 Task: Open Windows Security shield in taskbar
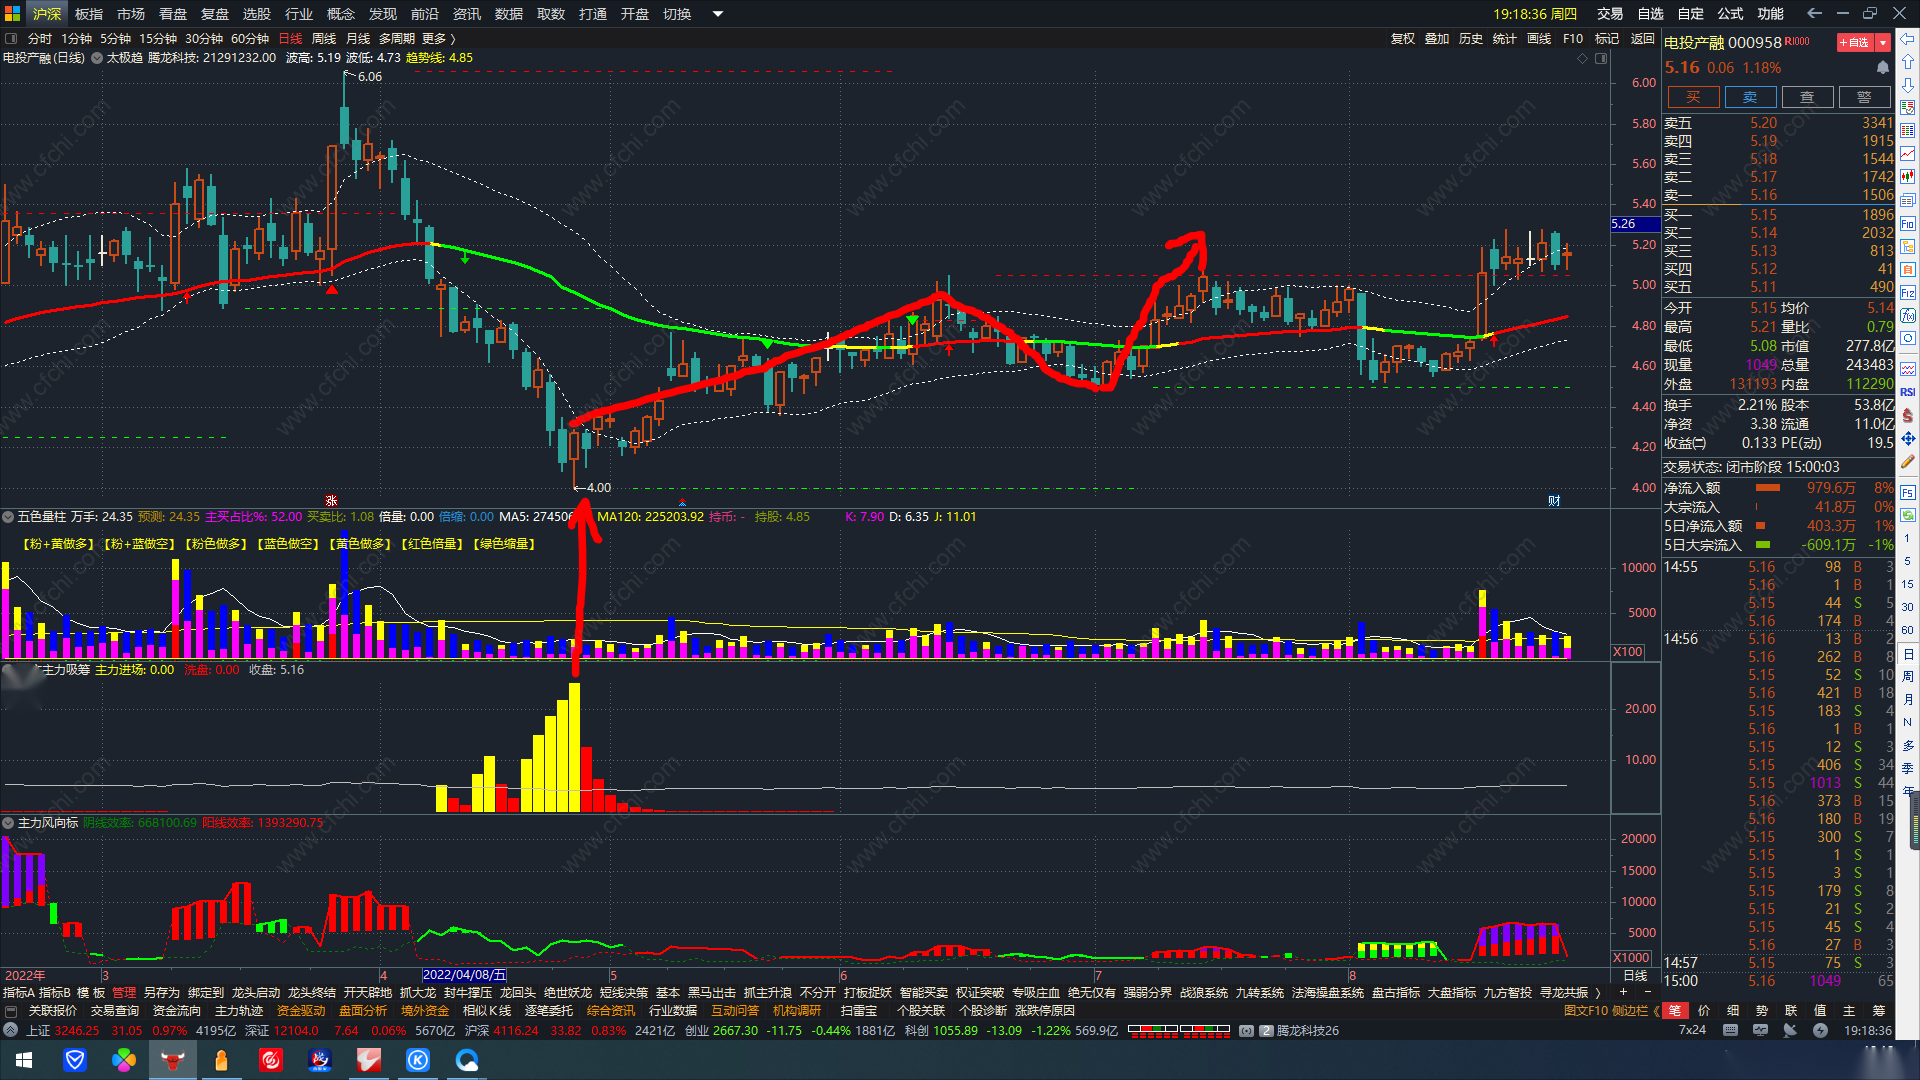[75, 1060]
